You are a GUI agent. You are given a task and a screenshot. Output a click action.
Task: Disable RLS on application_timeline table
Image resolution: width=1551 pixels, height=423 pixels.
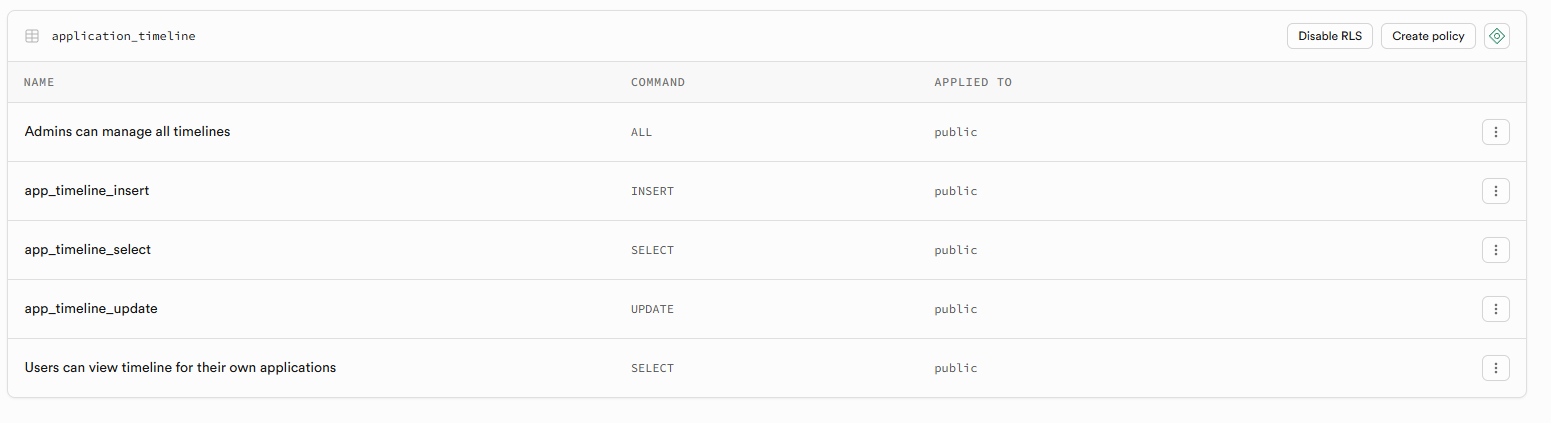[1329, 36]
